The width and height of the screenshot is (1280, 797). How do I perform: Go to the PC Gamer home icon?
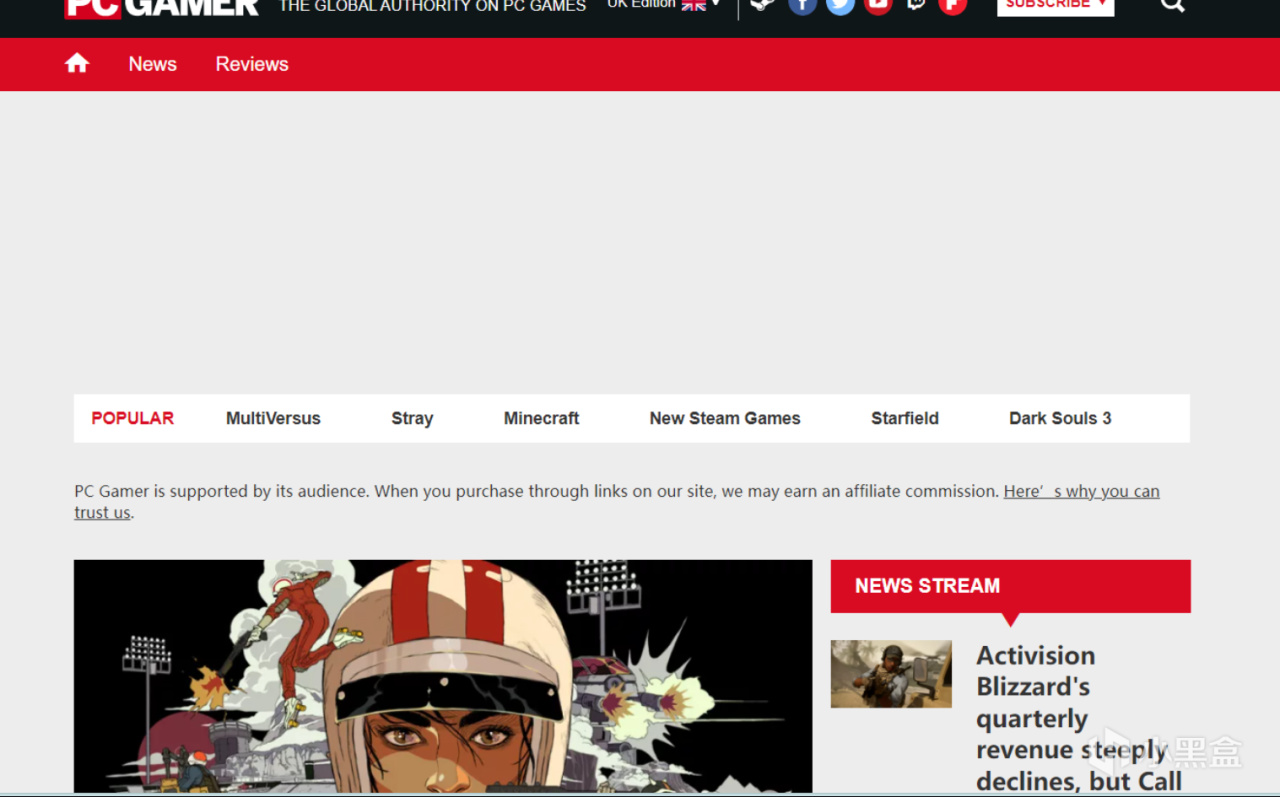77,64
